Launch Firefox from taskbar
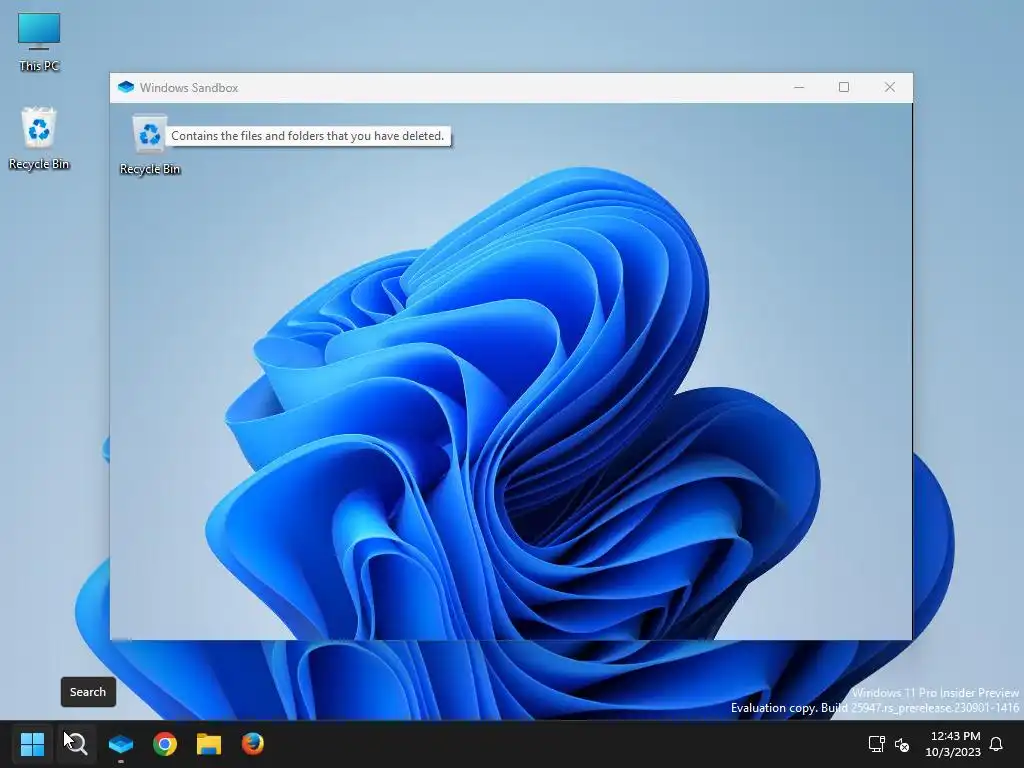Image resolution: width=1024 pixels, height=768 pixels. [x=253, y=744]
